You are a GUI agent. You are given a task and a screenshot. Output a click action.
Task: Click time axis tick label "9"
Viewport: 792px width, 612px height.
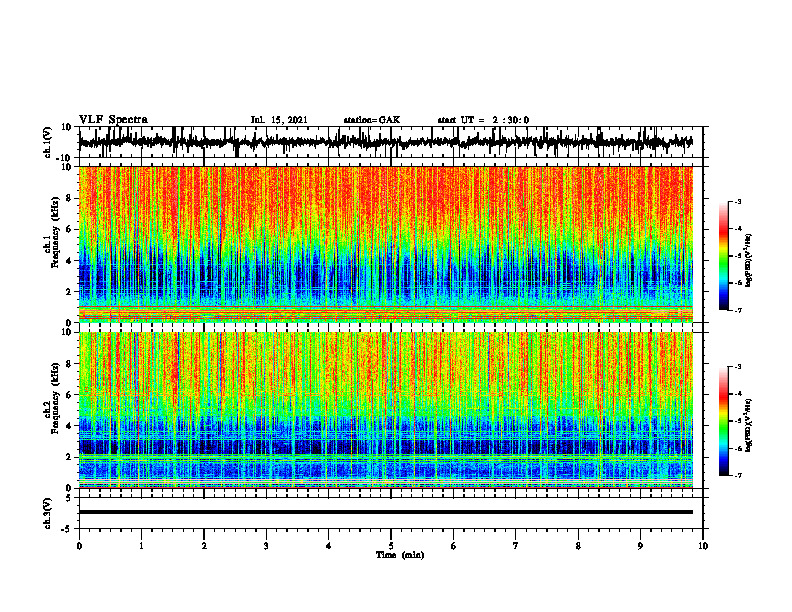pos(640,546)
